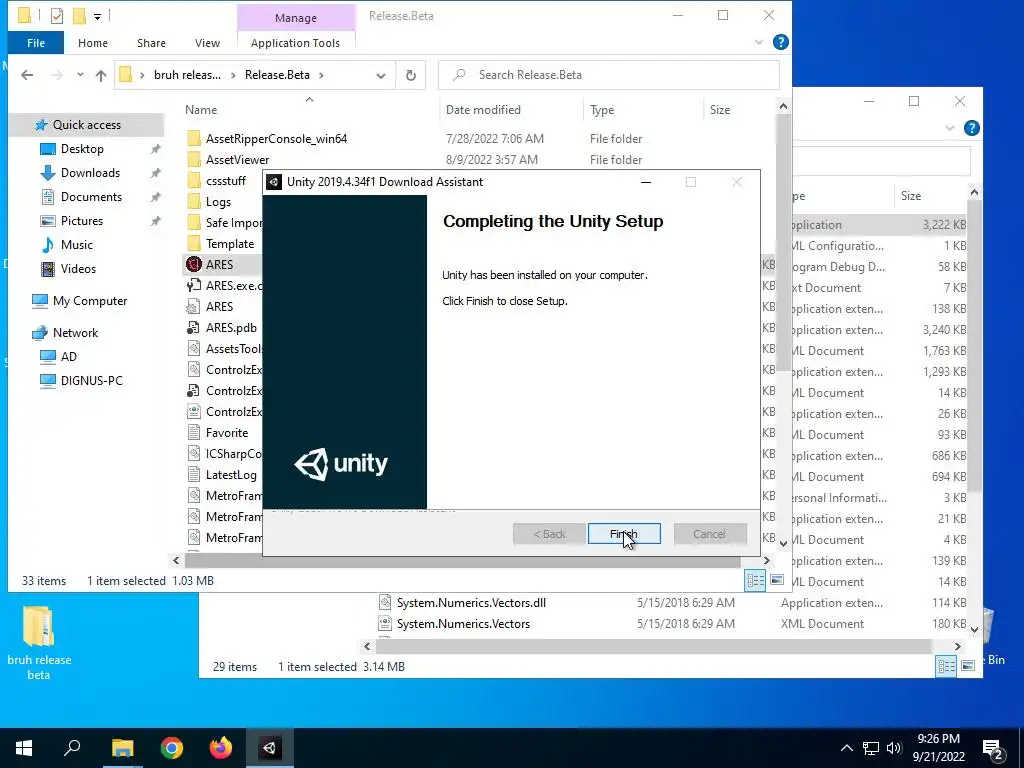Open File Explorer from taskbar
Viewport: 1024px width, 768px height.
[122, 748]
